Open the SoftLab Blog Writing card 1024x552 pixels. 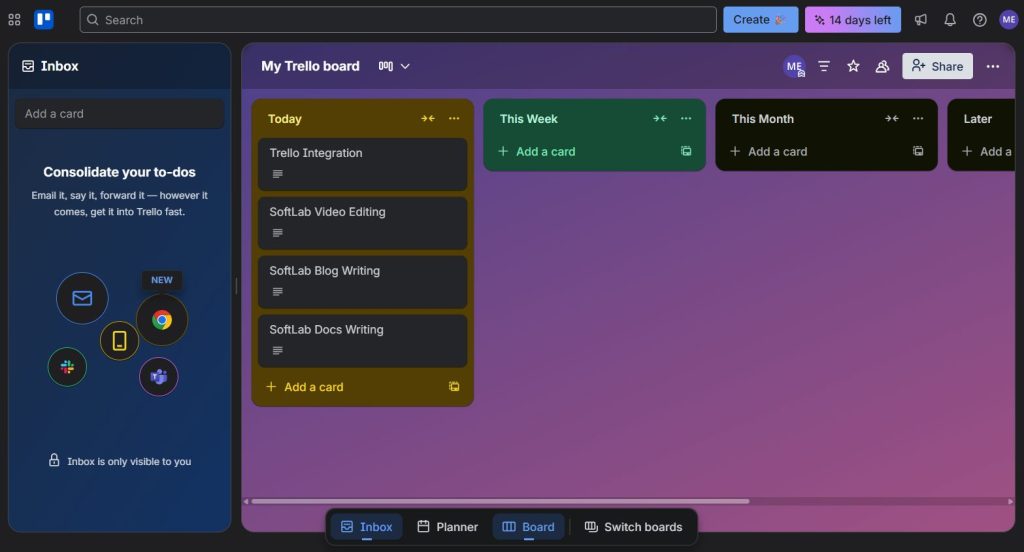pyautogui.click(x=362, y=282)
